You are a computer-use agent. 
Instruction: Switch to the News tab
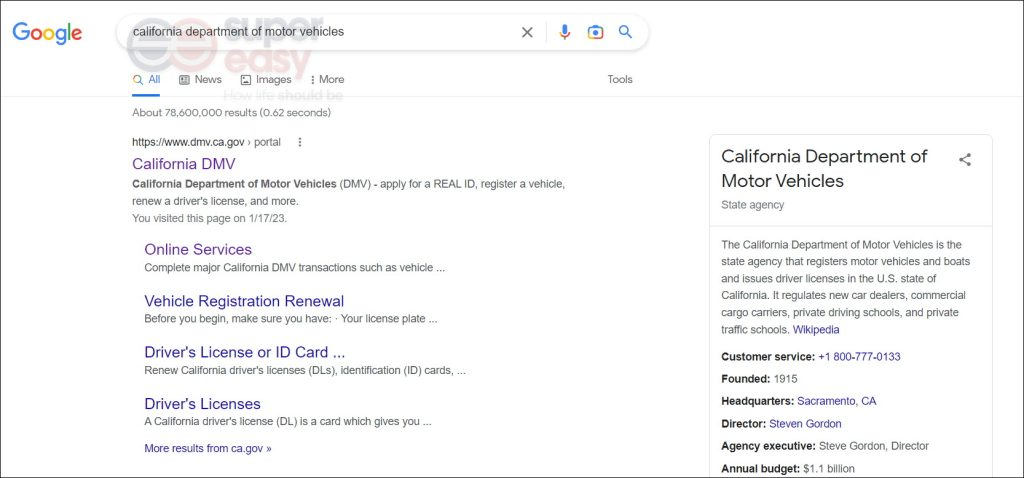[x=200, y=80]
